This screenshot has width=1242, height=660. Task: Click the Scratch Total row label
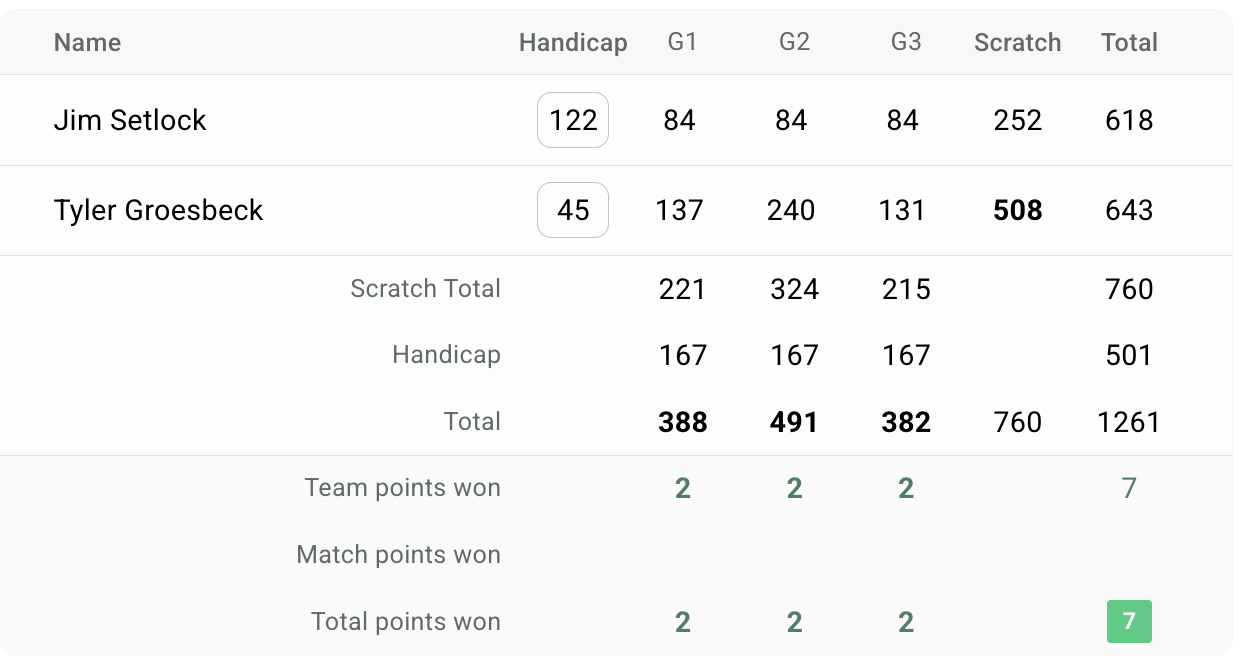click(x=425, y=288)
